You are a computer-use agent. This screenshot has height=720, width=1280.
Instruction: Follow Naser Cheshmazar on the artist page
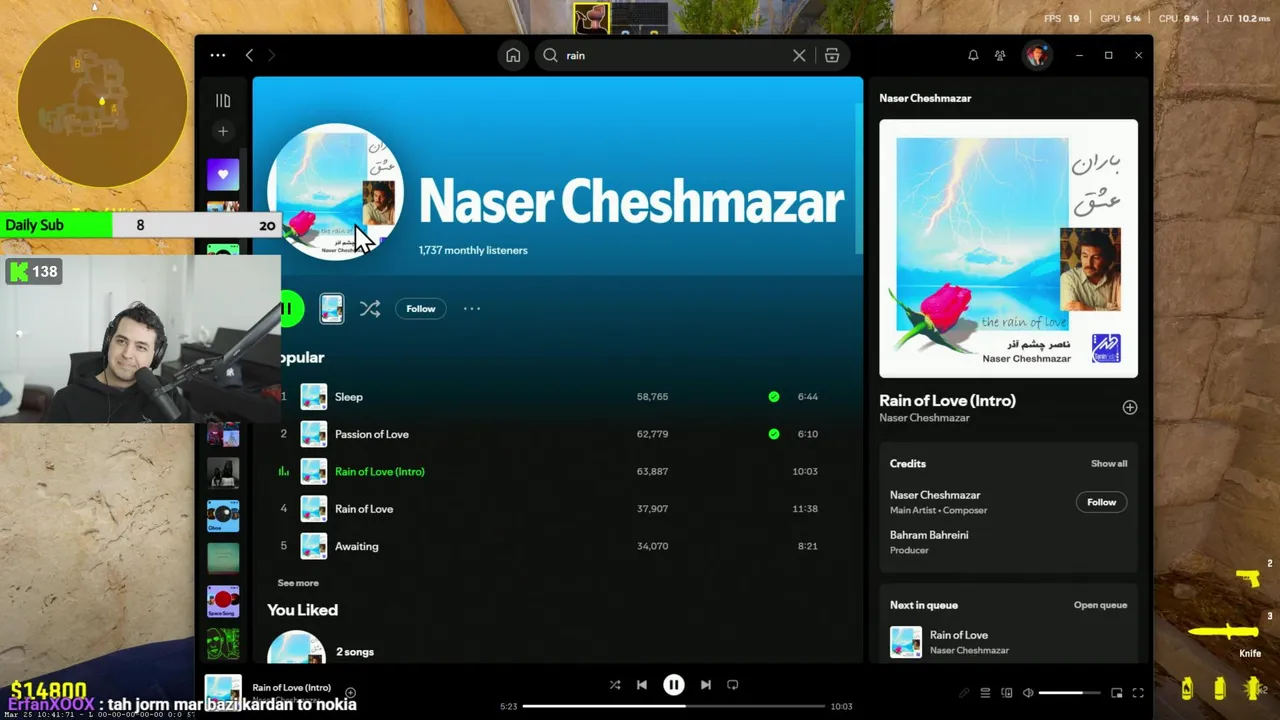[x=421, y=309]
